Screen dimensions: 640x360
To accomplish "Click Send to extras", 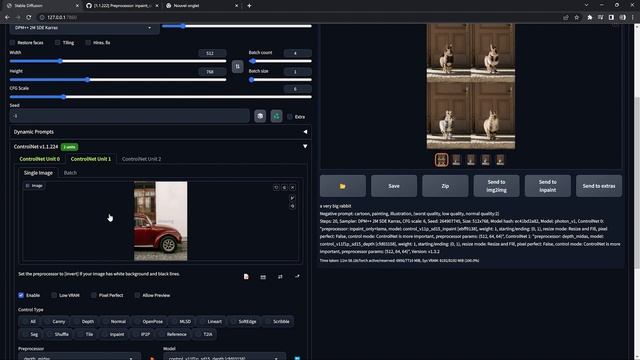I will 599,186.
